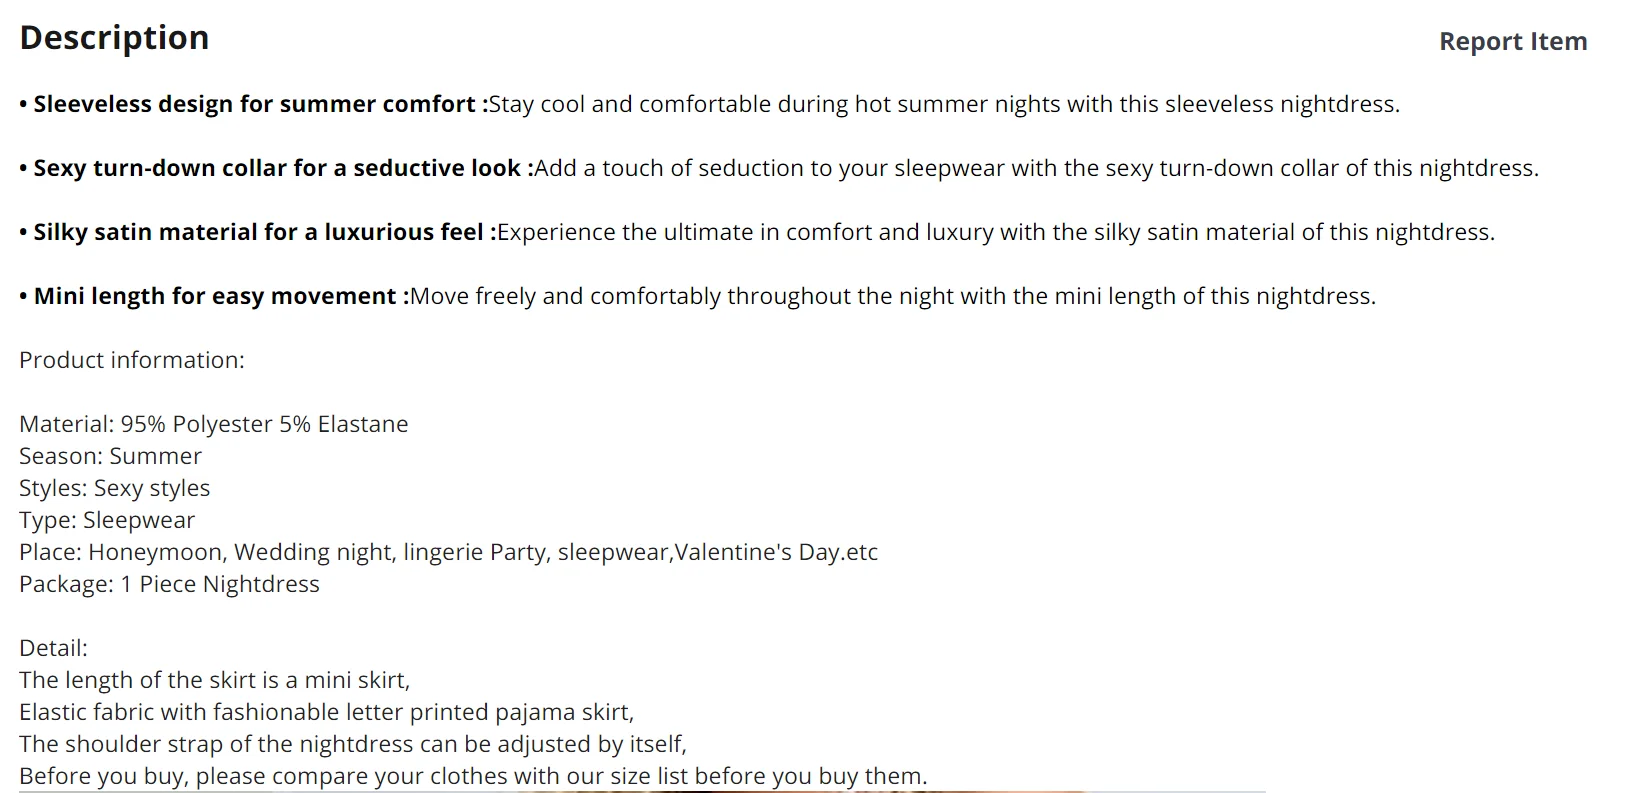Click the 'Styles: Sexy styles' line
The height and width of the screenshot is (793, 1647).
tap(114, 488)
